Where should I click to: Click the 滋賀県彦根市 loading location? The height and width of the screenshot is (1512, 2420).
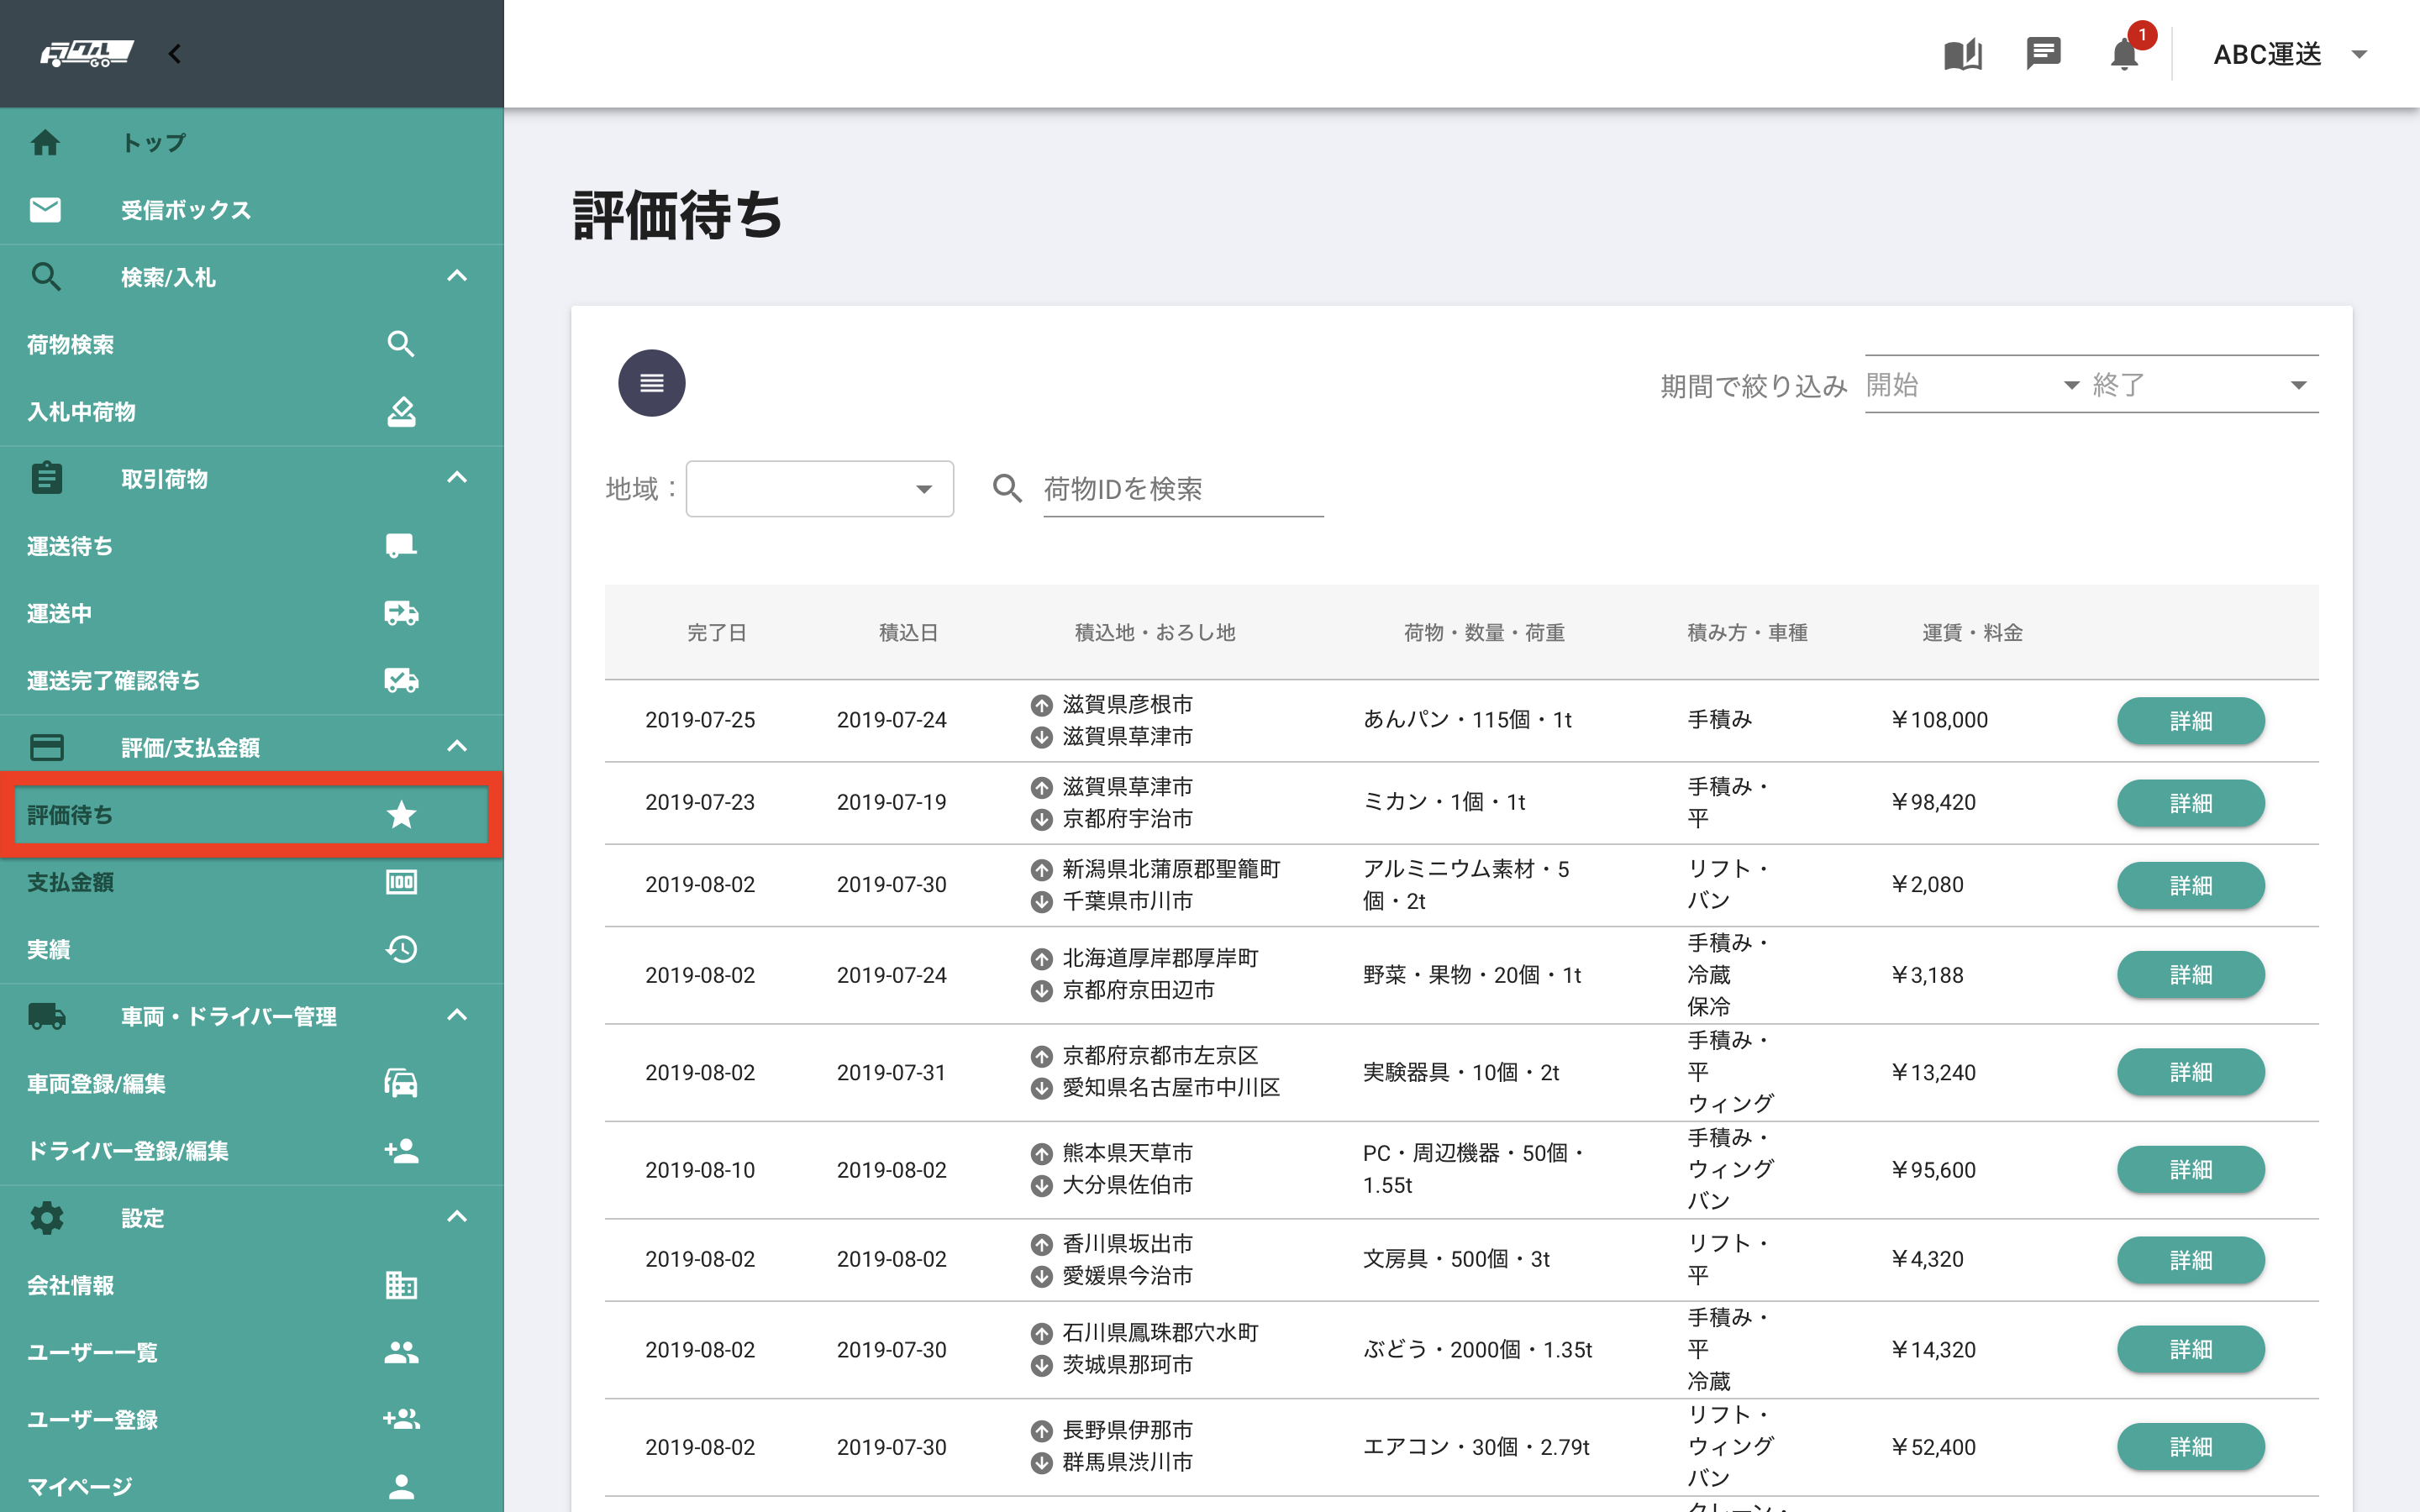[x=1127, y=704]
